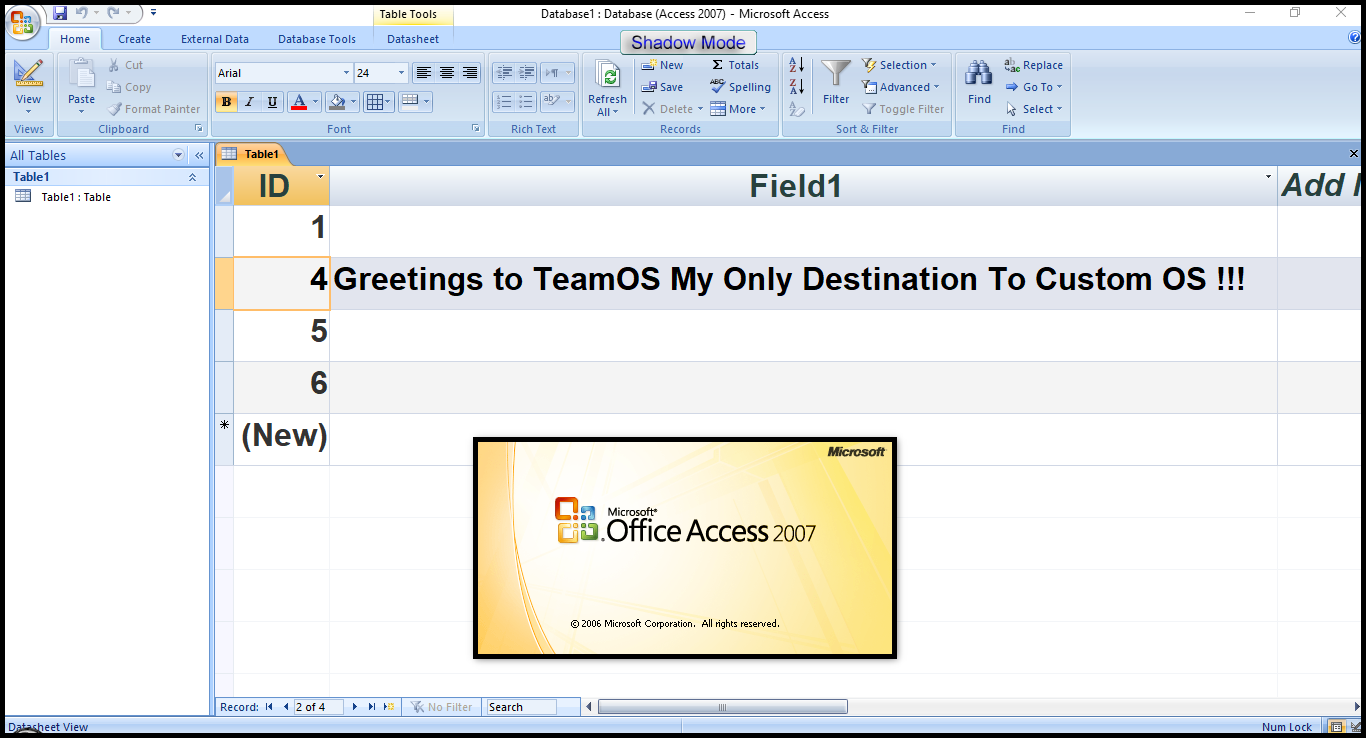Screen dimensions: 1366x738
Task: Click the Find binoculars icon
Action: [x=979, y=74]
